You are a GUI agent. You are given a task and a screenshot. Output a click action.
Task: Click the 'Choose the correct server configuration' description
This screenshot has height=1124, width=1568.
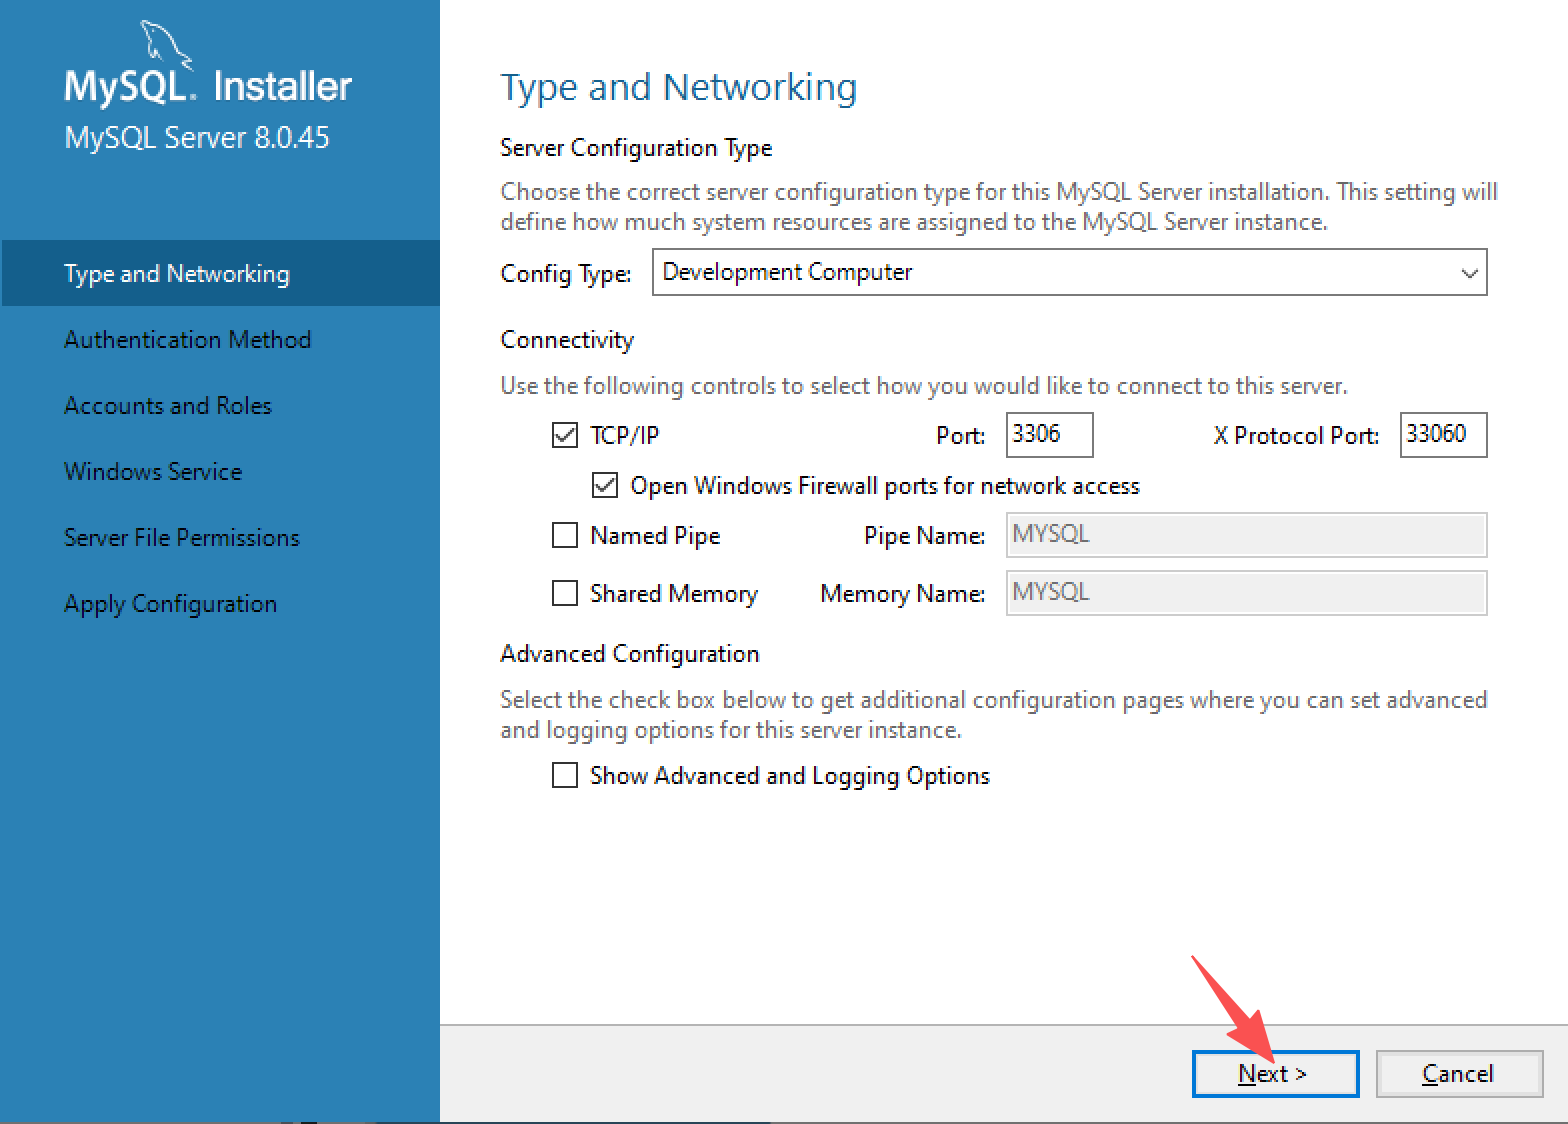point(999,206)
